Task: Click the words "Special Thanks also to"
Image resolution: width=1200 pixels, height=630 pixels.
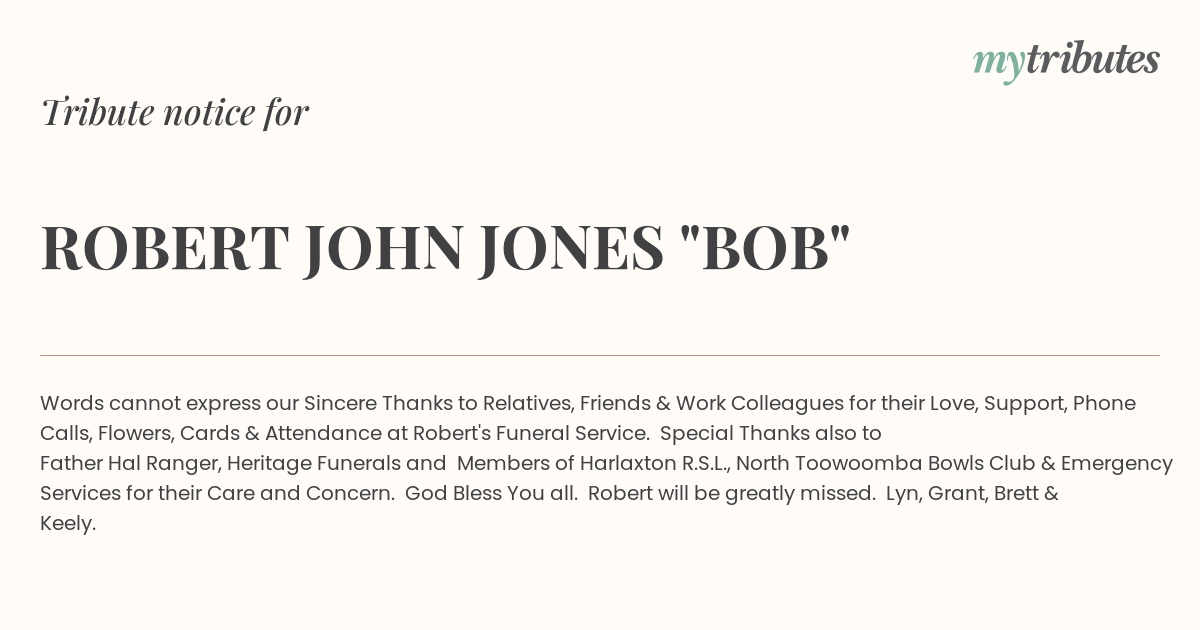Action: (x=771, y=433)
